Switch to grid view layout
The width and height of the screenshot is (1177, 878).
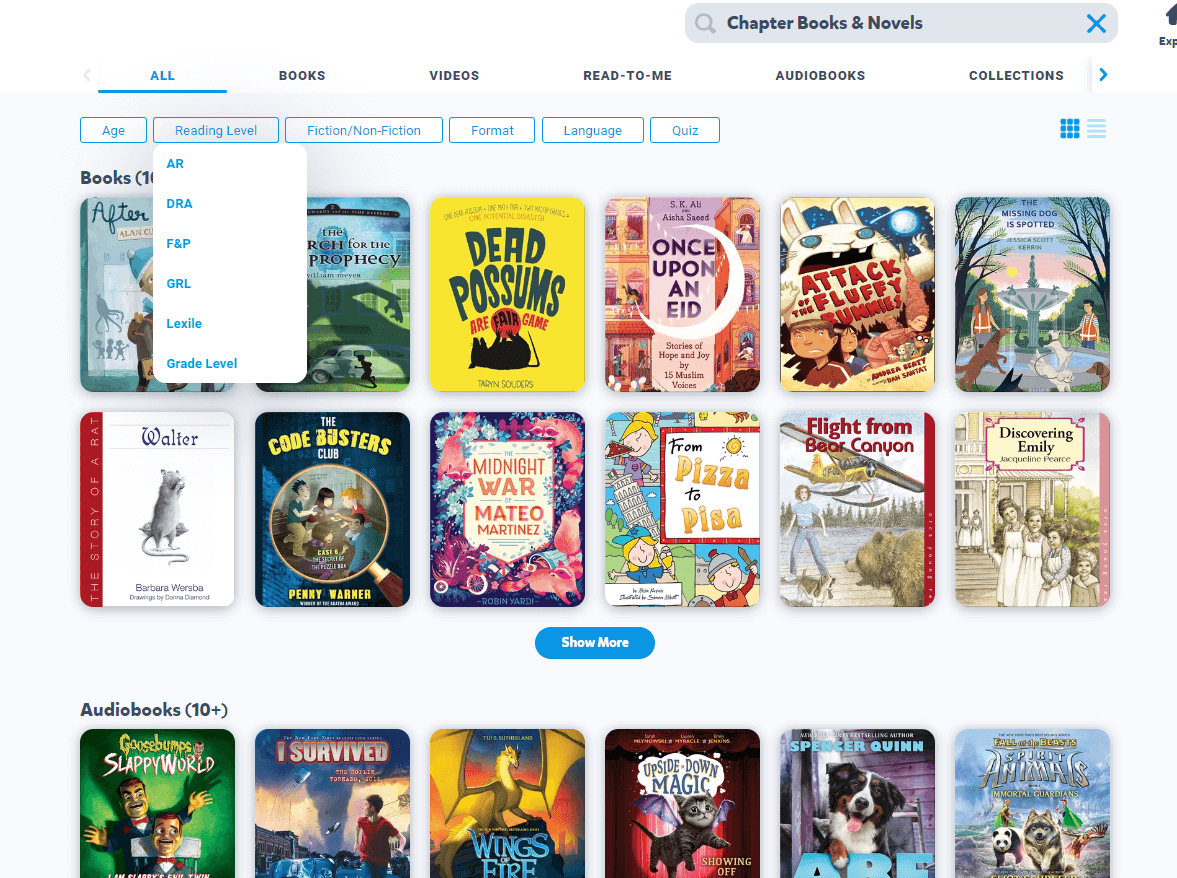tap(1070, 129)
